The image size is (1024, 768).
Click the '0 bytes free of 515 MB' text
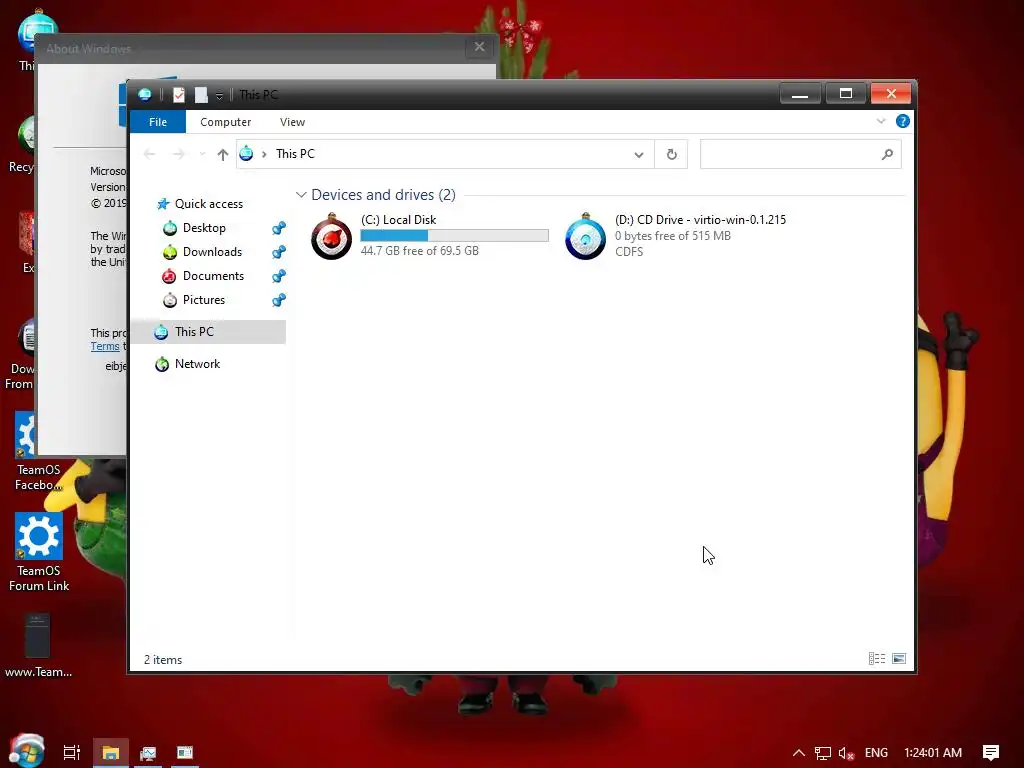(x=673, y=236)
